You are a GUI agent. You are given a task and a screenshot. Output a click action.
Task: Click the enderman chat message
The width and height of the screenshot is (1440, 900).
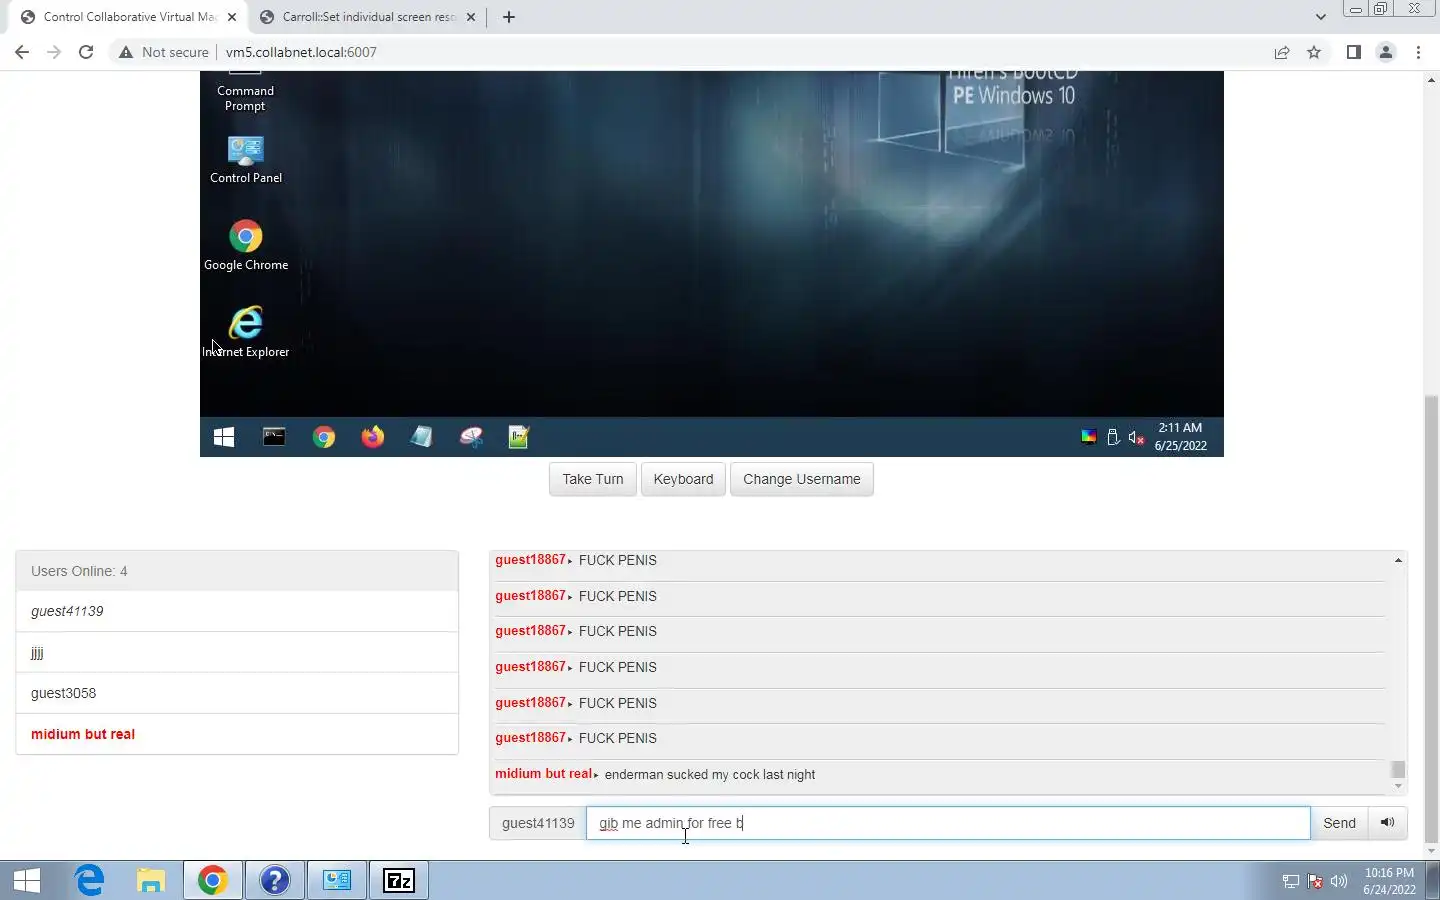point(710,775)
